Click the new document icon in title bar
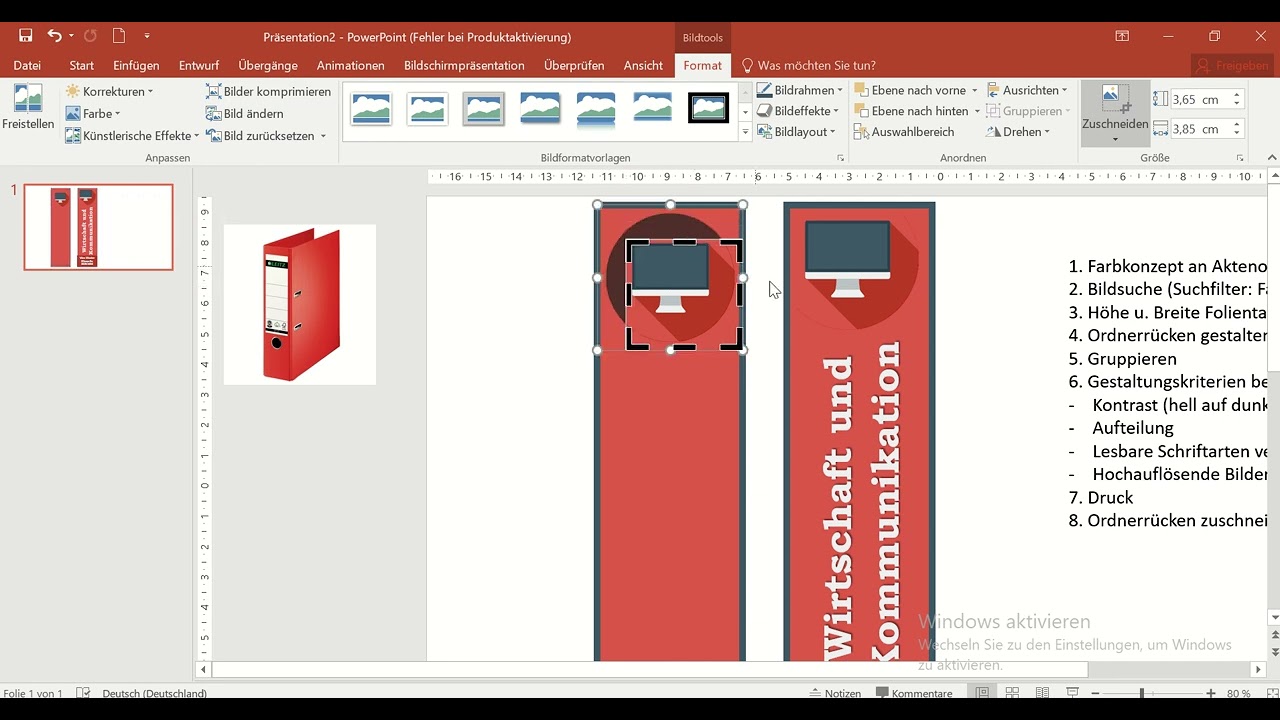 click(x=119, y=36)
